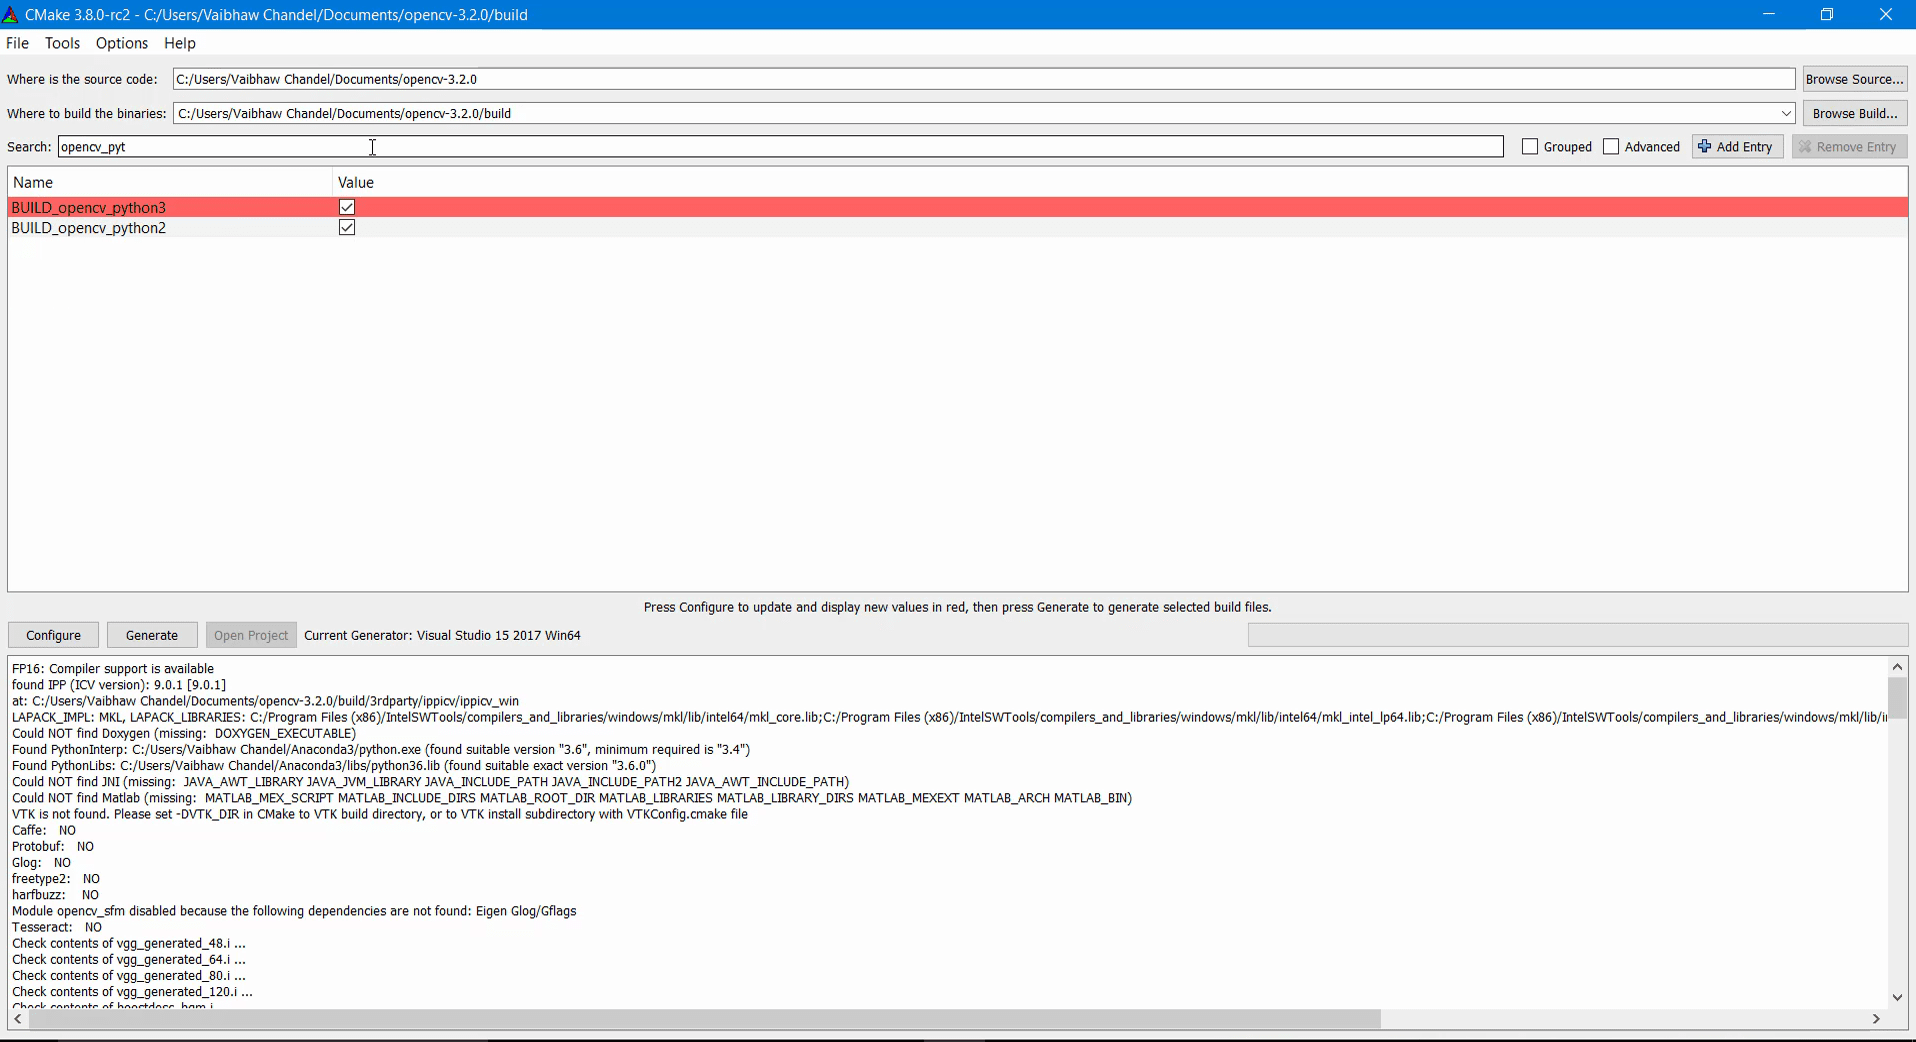The height and width of the screenshot is (1042, 1916).
Task: Click the scroll up arrow in output log
Action: [x=1897, y=666]
